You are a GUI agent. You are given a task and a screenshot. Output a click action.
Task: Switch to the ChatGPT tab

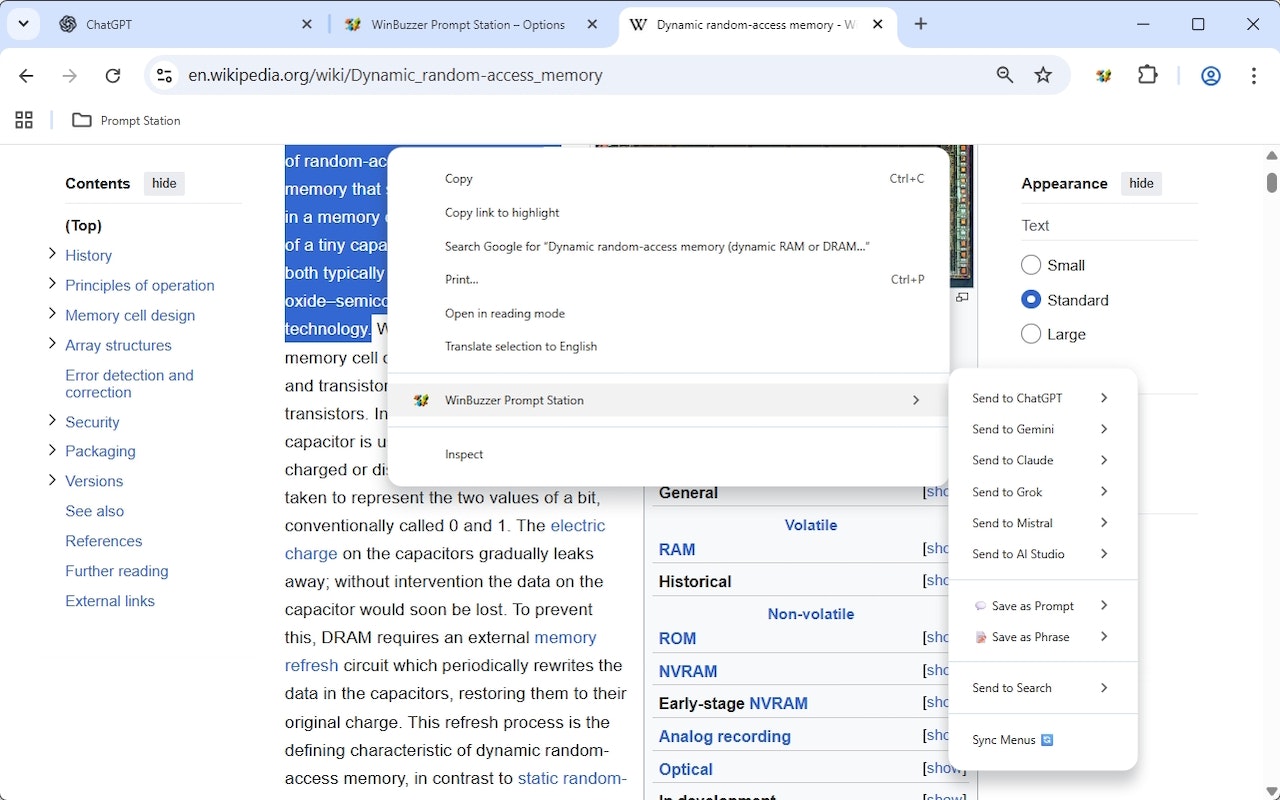[x=186, y=24]
